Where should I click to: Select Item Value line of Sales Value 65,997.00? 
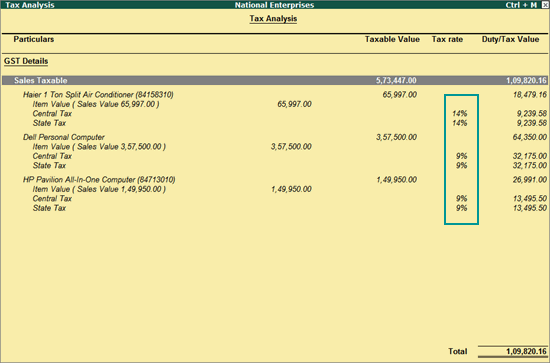click(96, 104)
